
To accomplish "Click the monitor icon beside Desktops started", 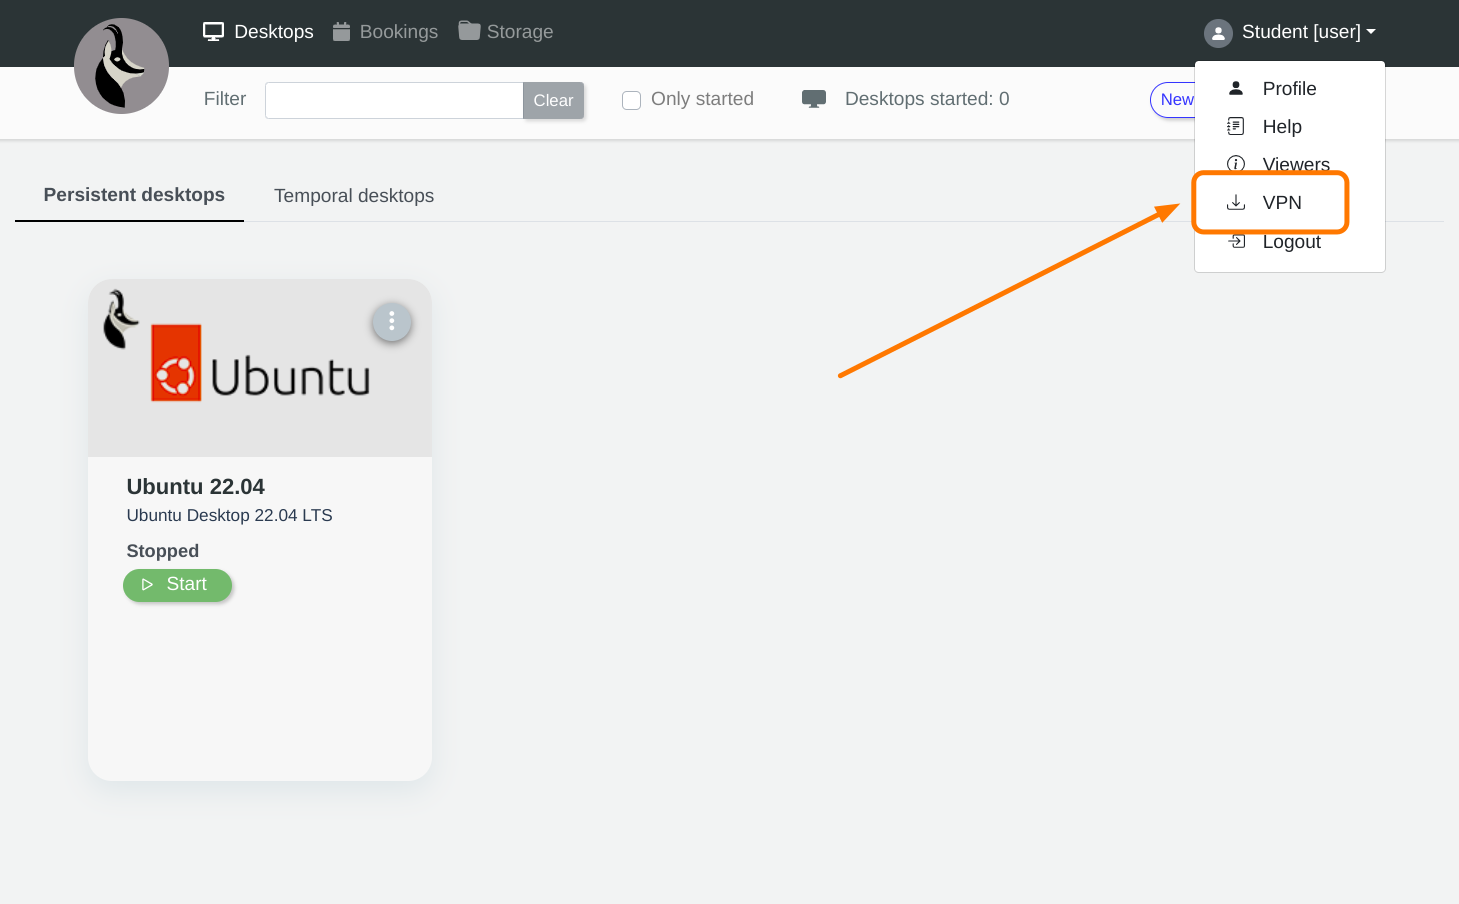I will pyautogui.click(x=813, y=99).
